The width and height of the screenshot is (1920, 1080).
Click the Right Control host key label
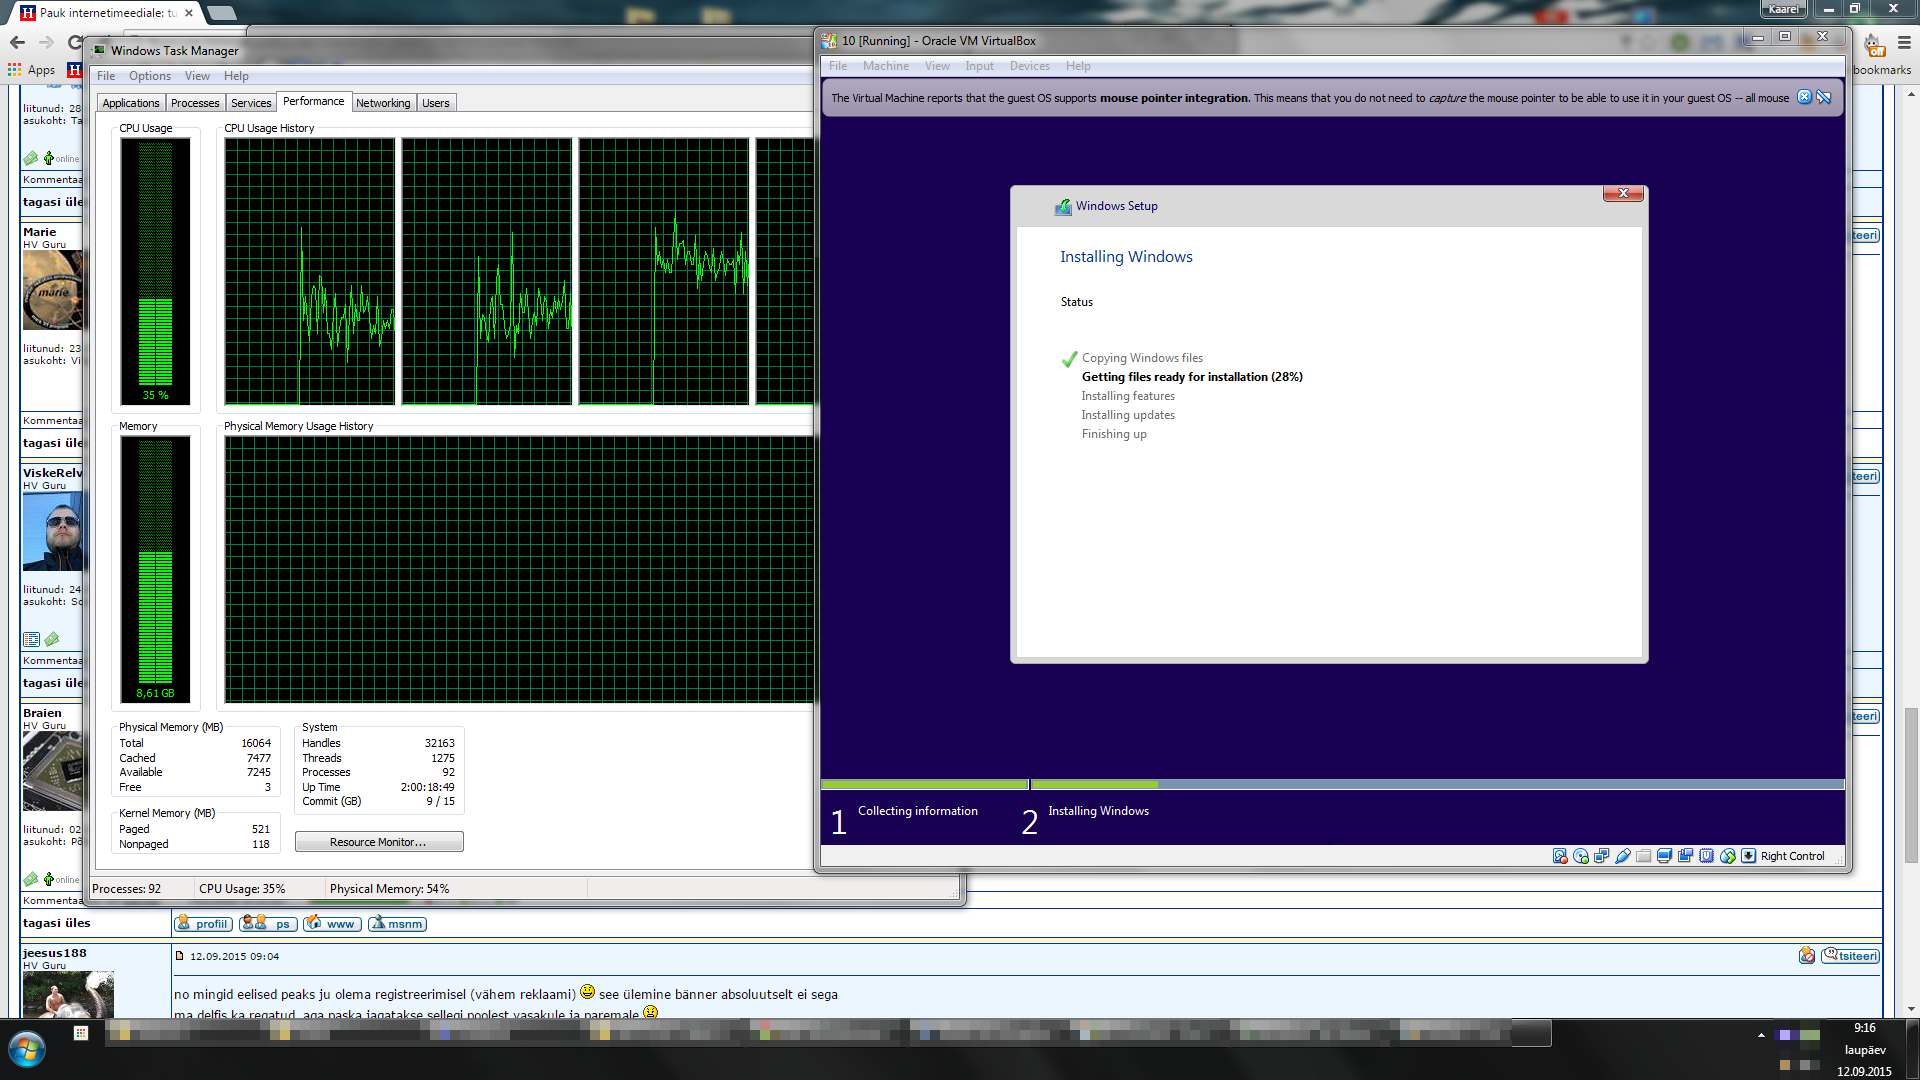[x=1792, y=856]
